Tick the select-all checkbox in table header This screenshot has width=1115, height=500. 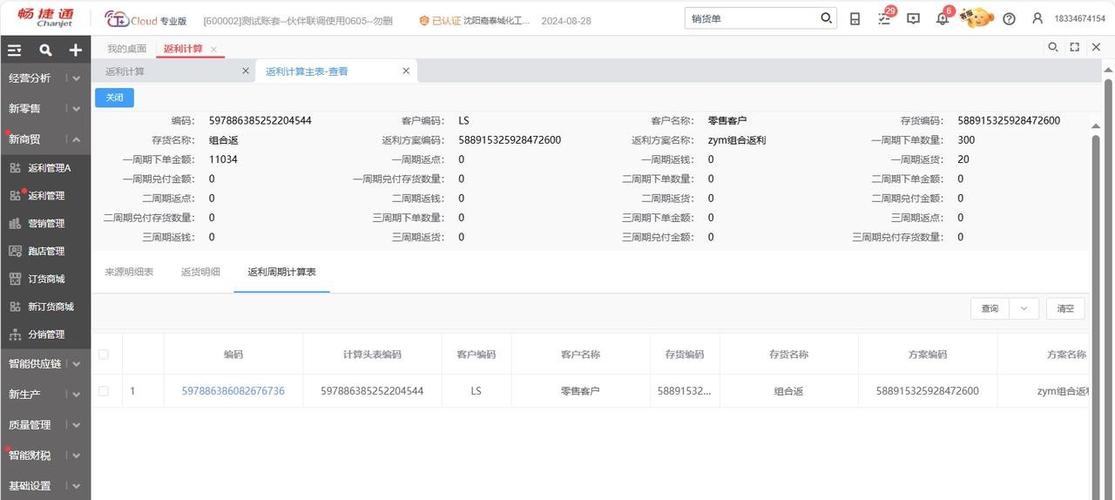coord(104,354)
